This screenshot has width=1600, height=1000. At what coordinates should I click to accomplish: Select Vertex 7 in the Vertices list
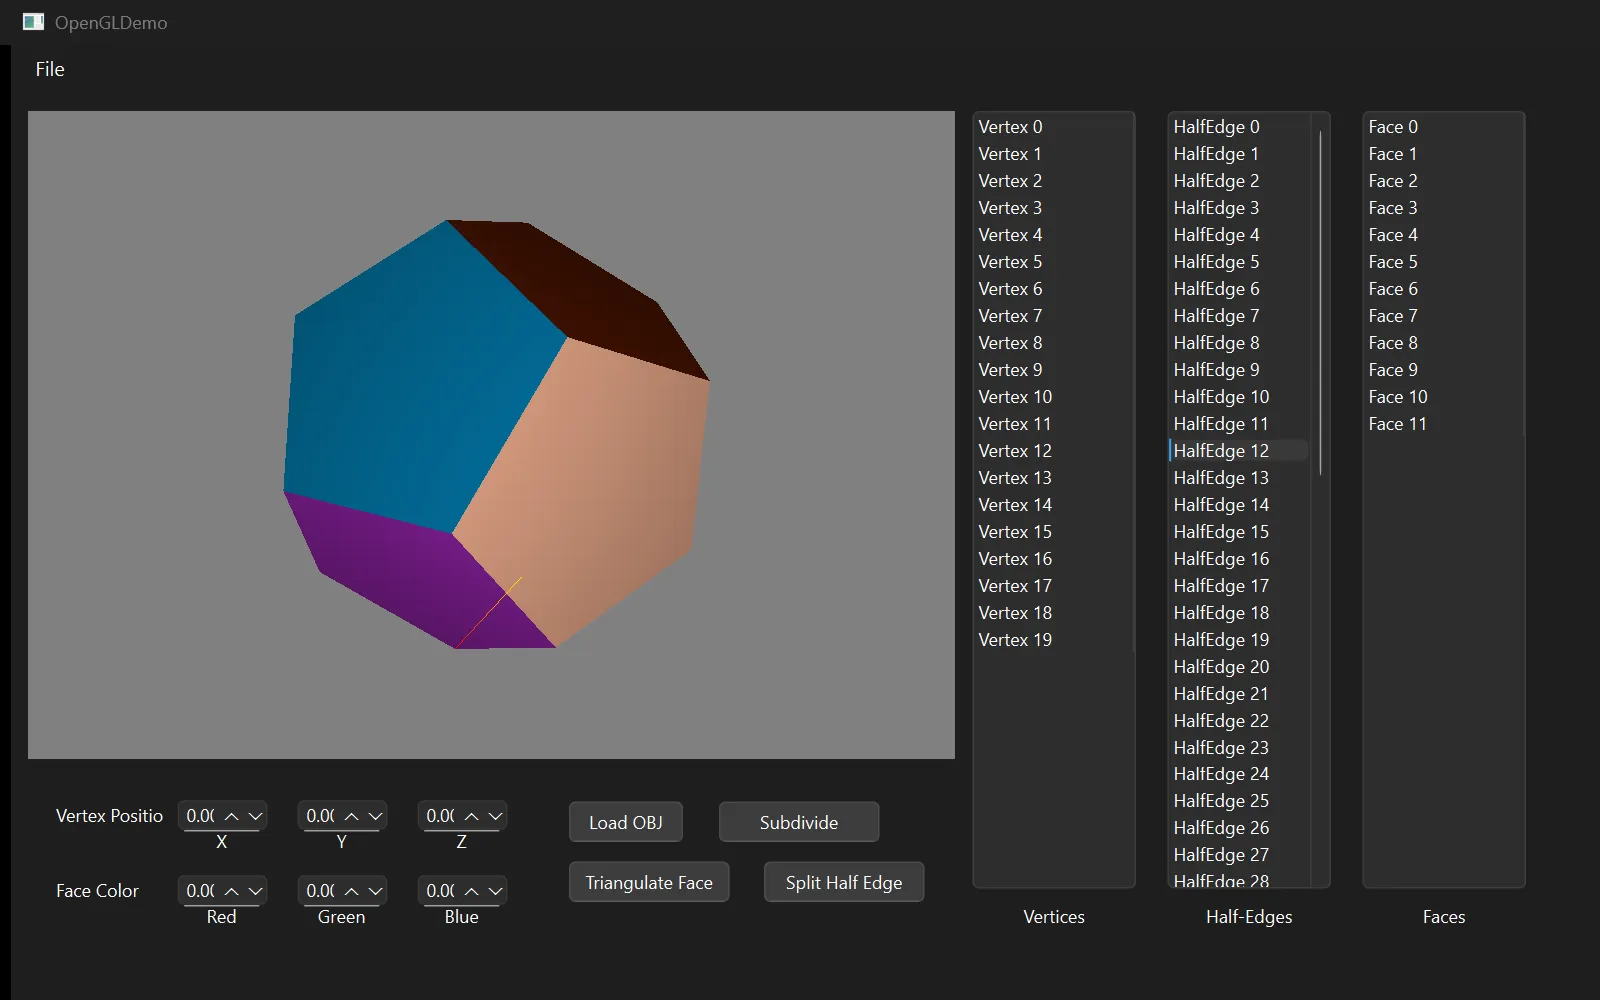pos(1053,316)
